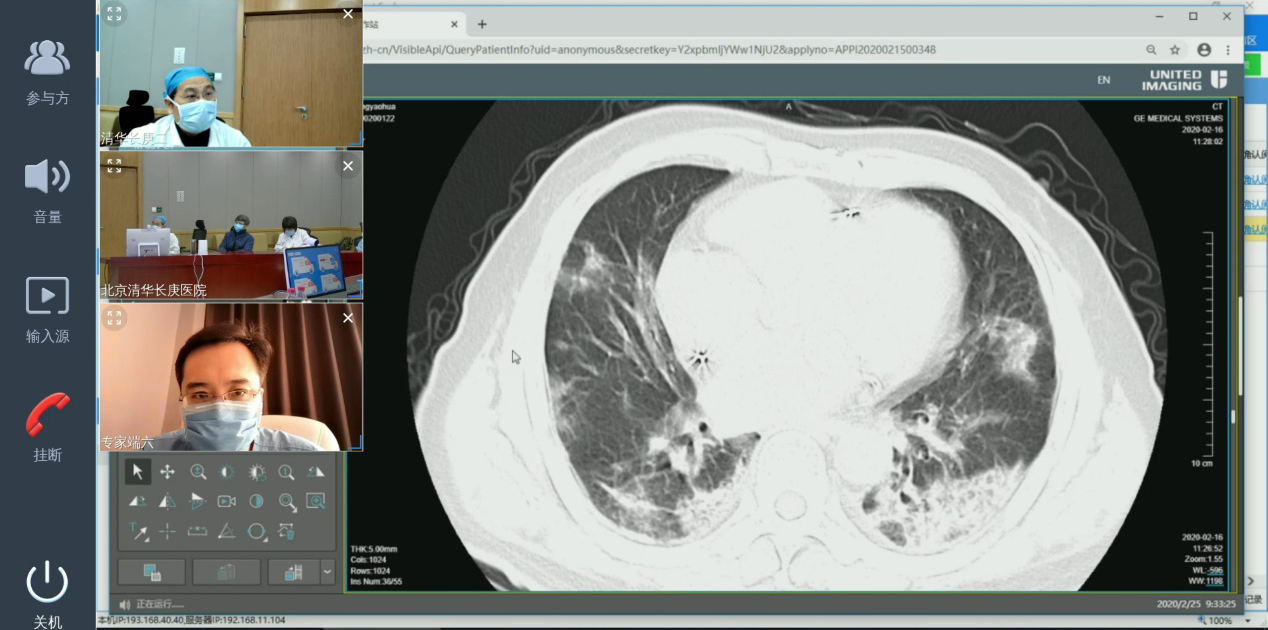The height and width of the screenshot is (630, 1268).
Task: Toggle fullscreen on 专家端六 video
Action: [114, 318]
